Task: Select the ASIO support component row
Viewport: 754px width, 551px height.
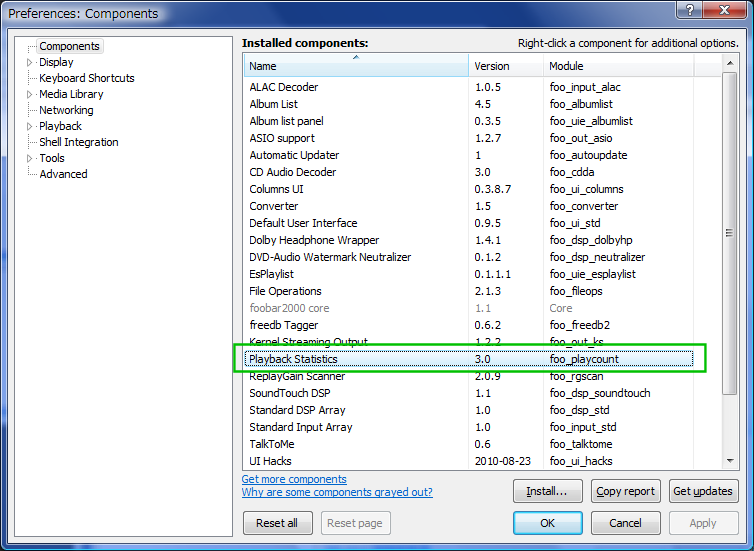Action: (469, 138)
